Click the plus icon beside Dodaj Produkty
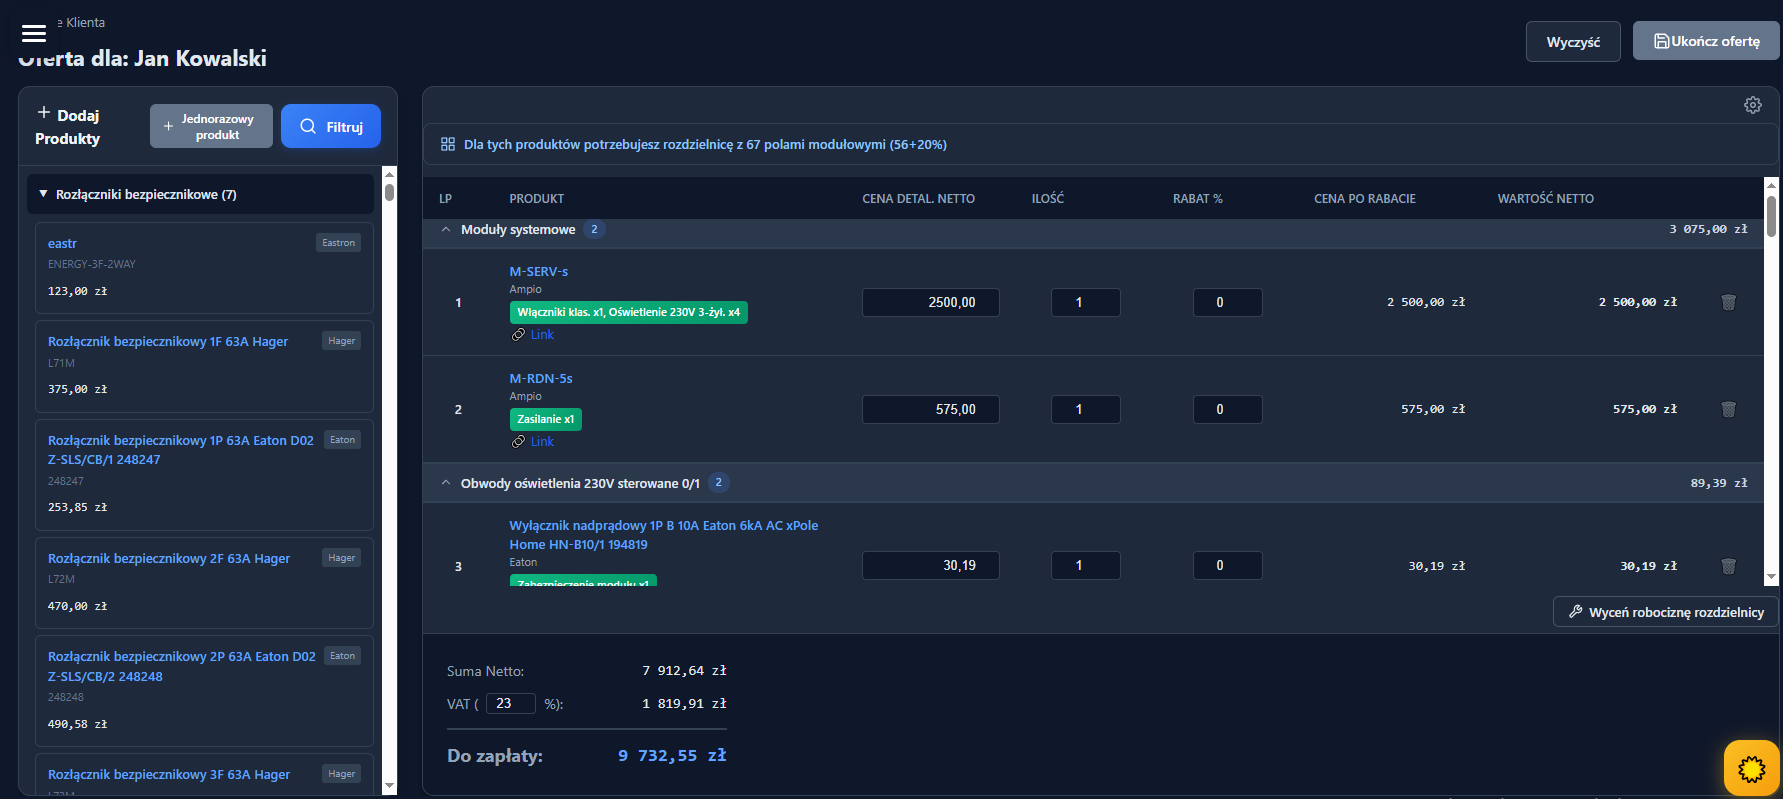This screenshot has width=1783, height=799. (x=44, y=114)
